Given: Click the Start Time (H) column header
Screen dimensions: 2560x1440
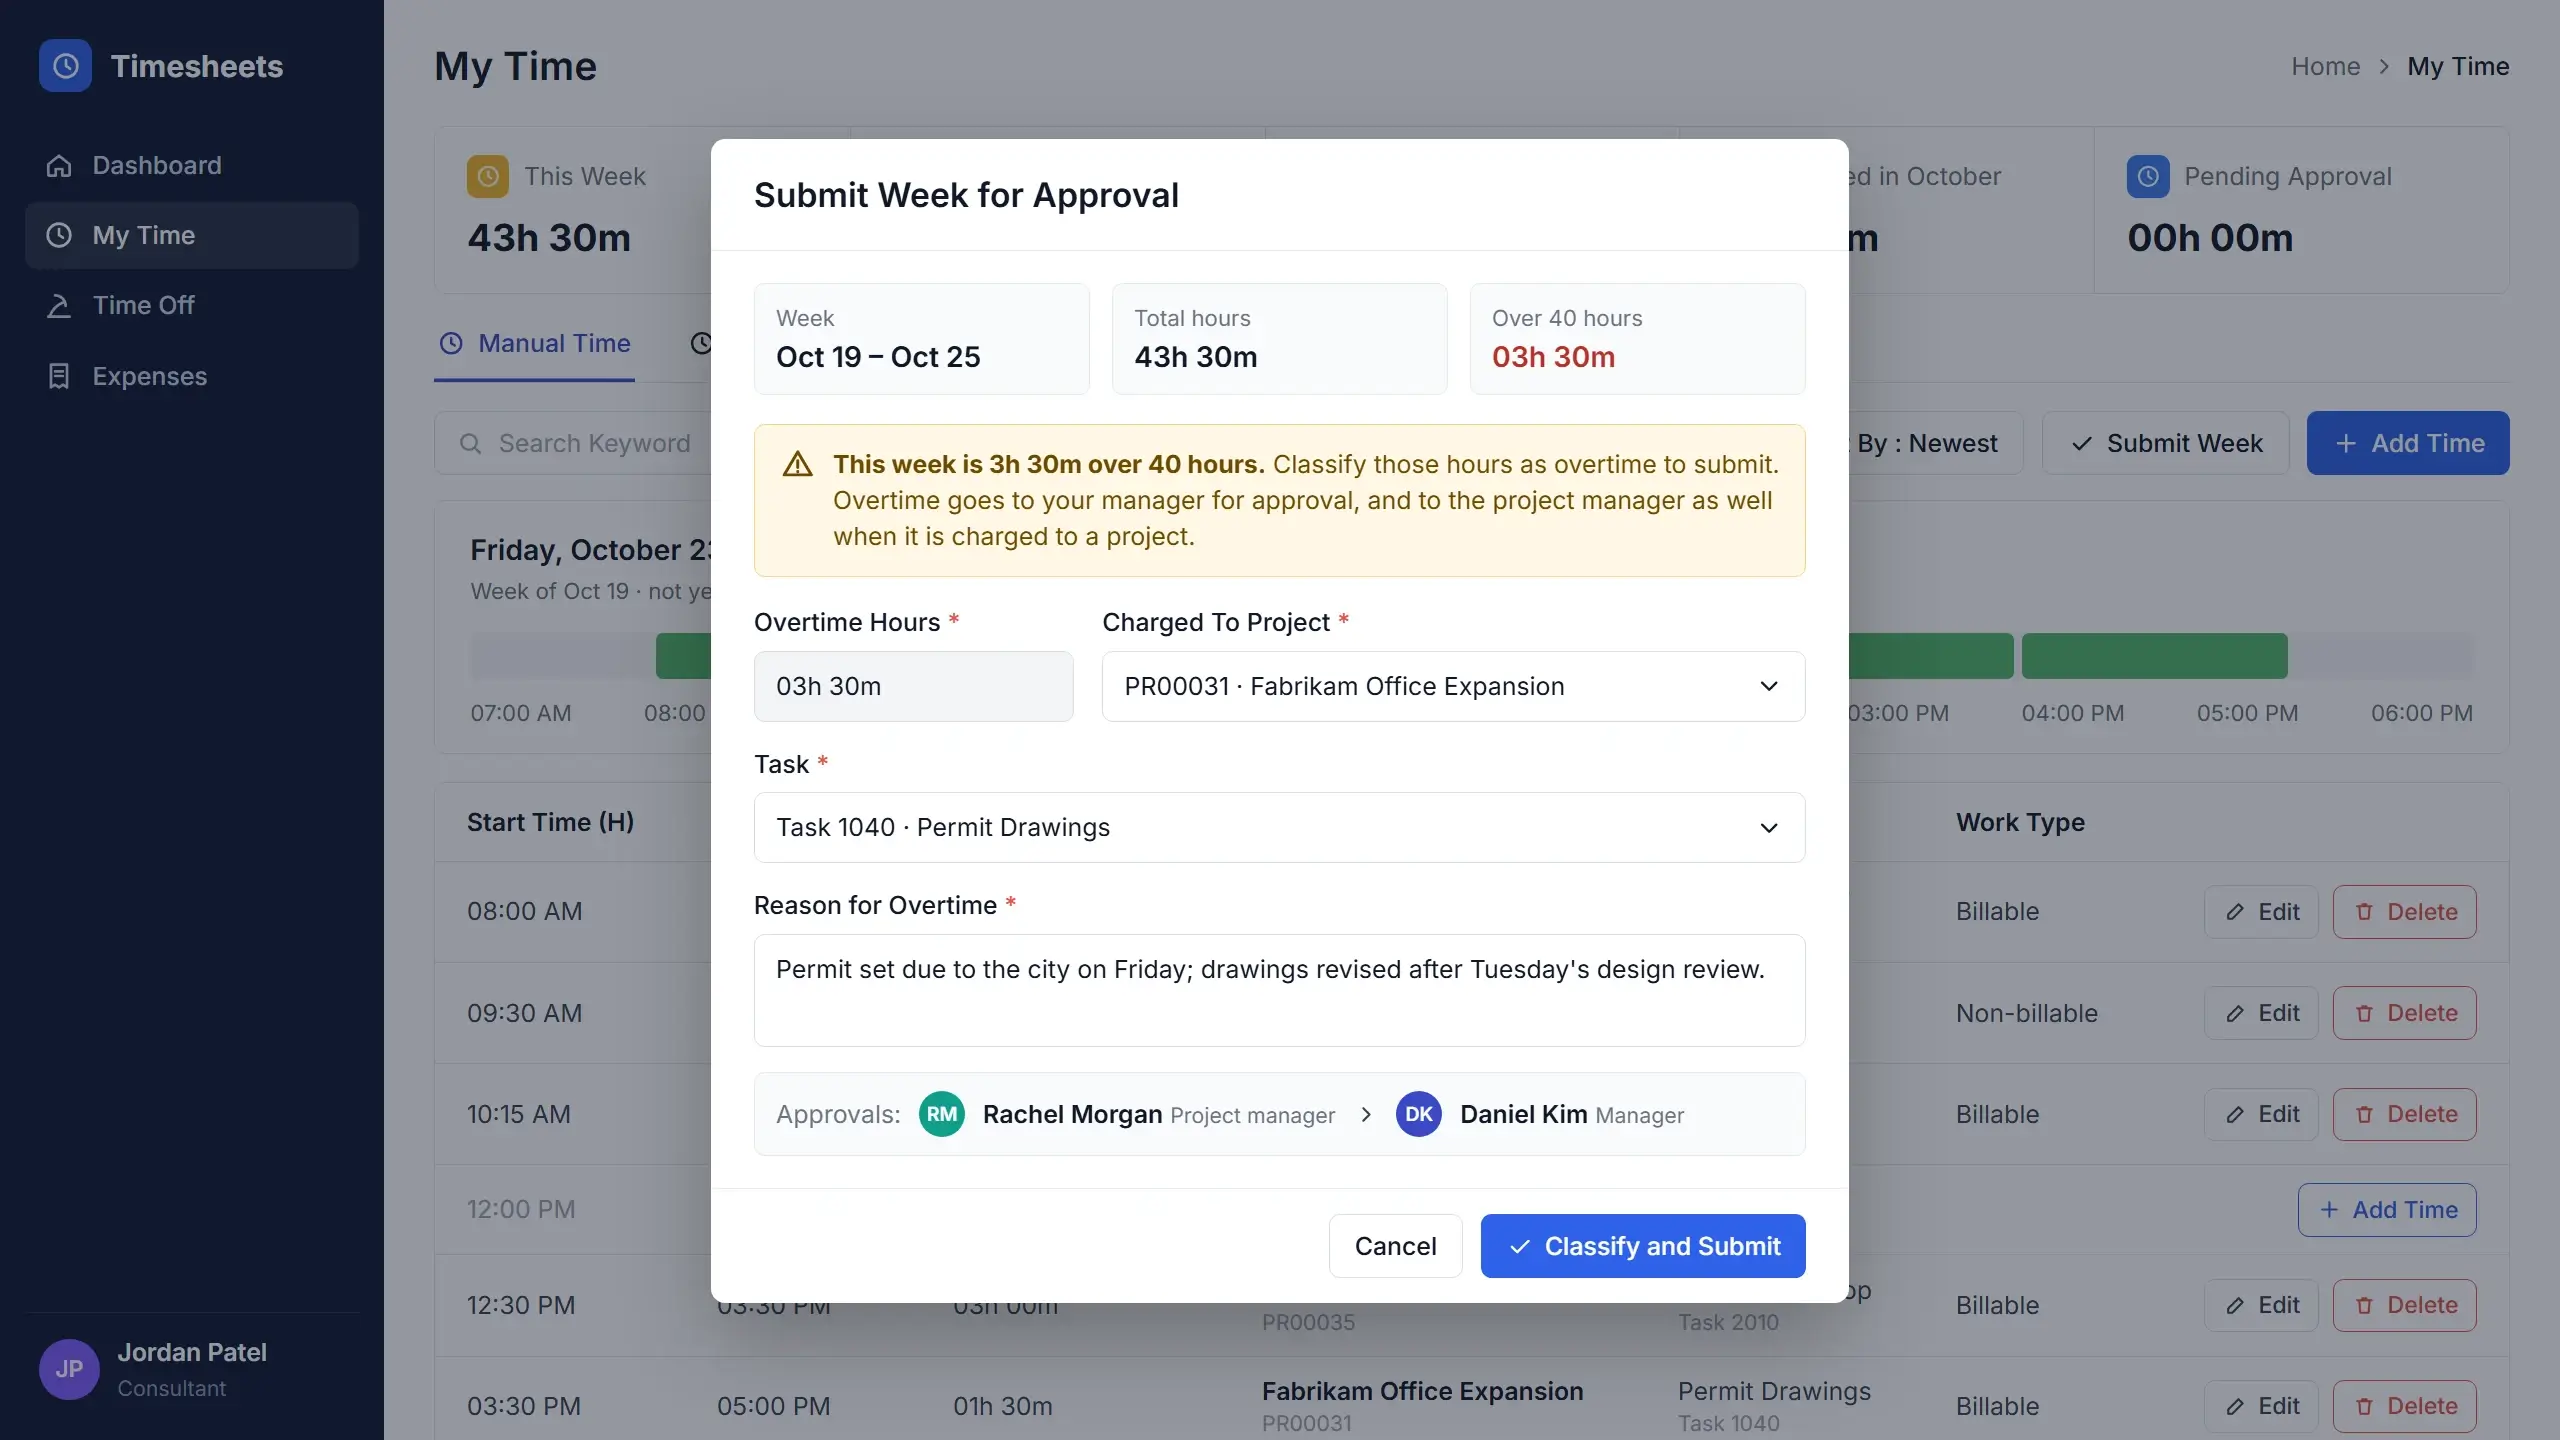Looking at the screenshot, I should tap(550, 822).
